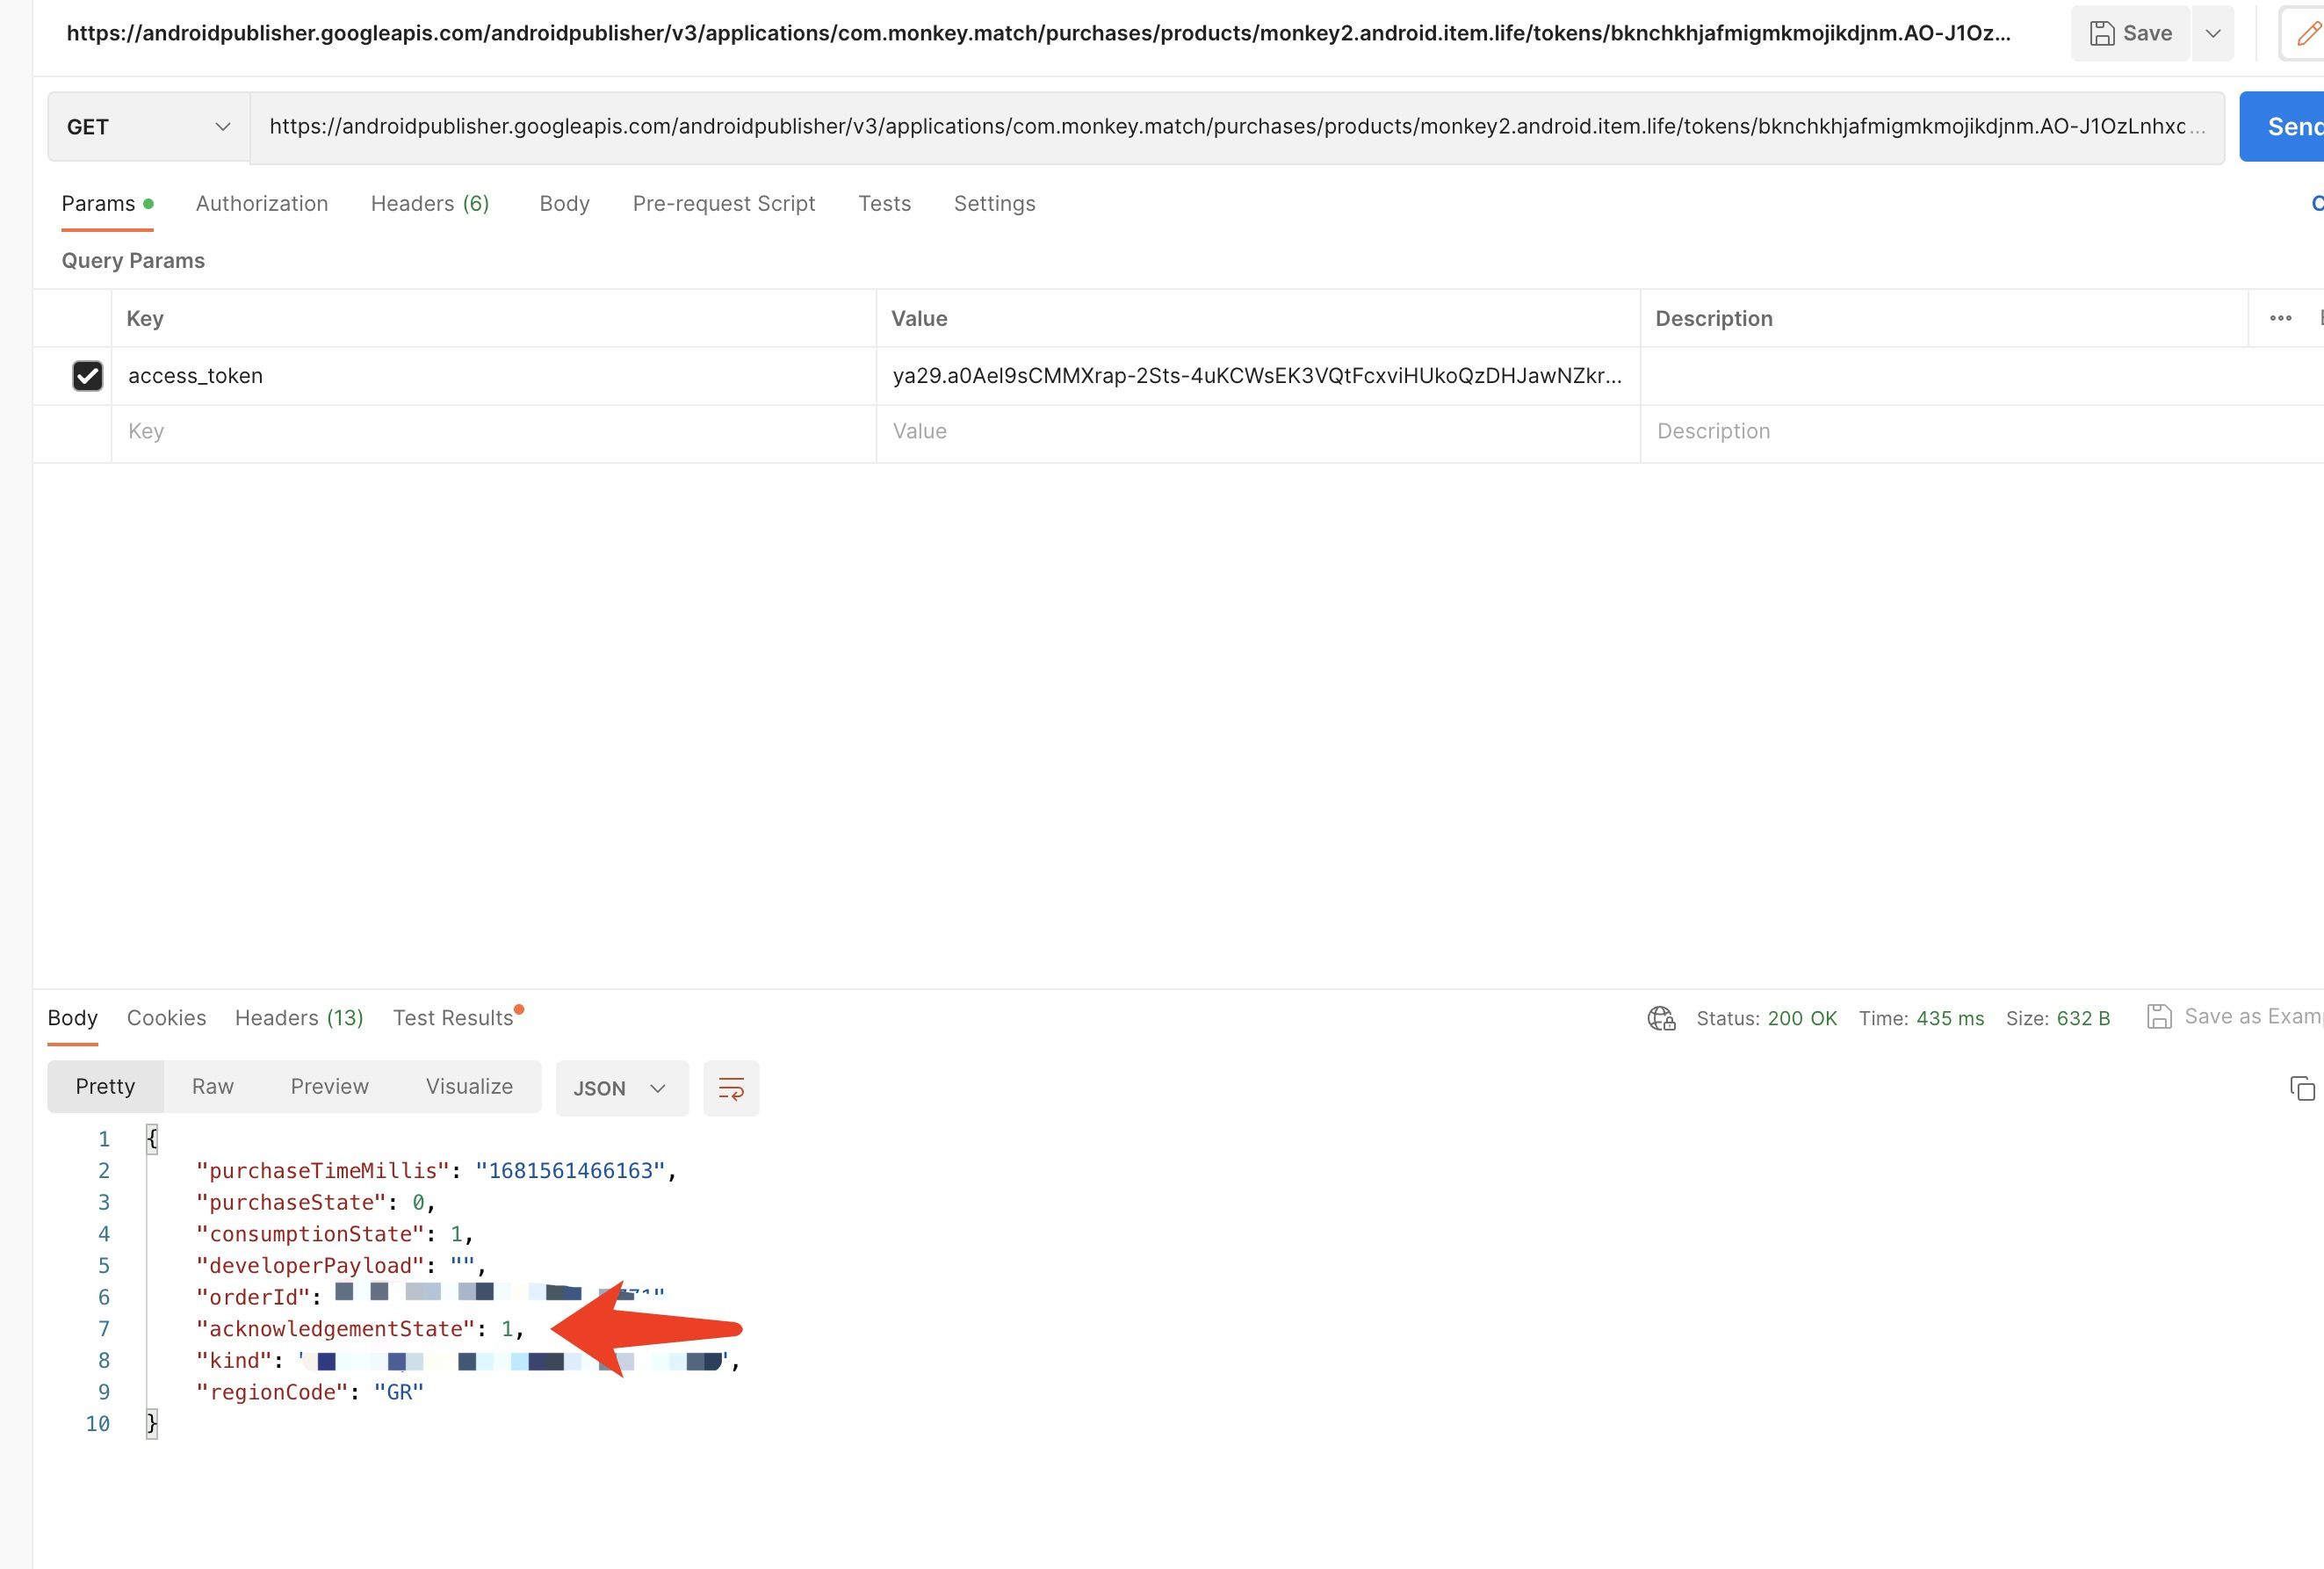Click the pencil edit icon at top right
Viewport: 2324px width, 1569px height.
tap(2306, 33)
